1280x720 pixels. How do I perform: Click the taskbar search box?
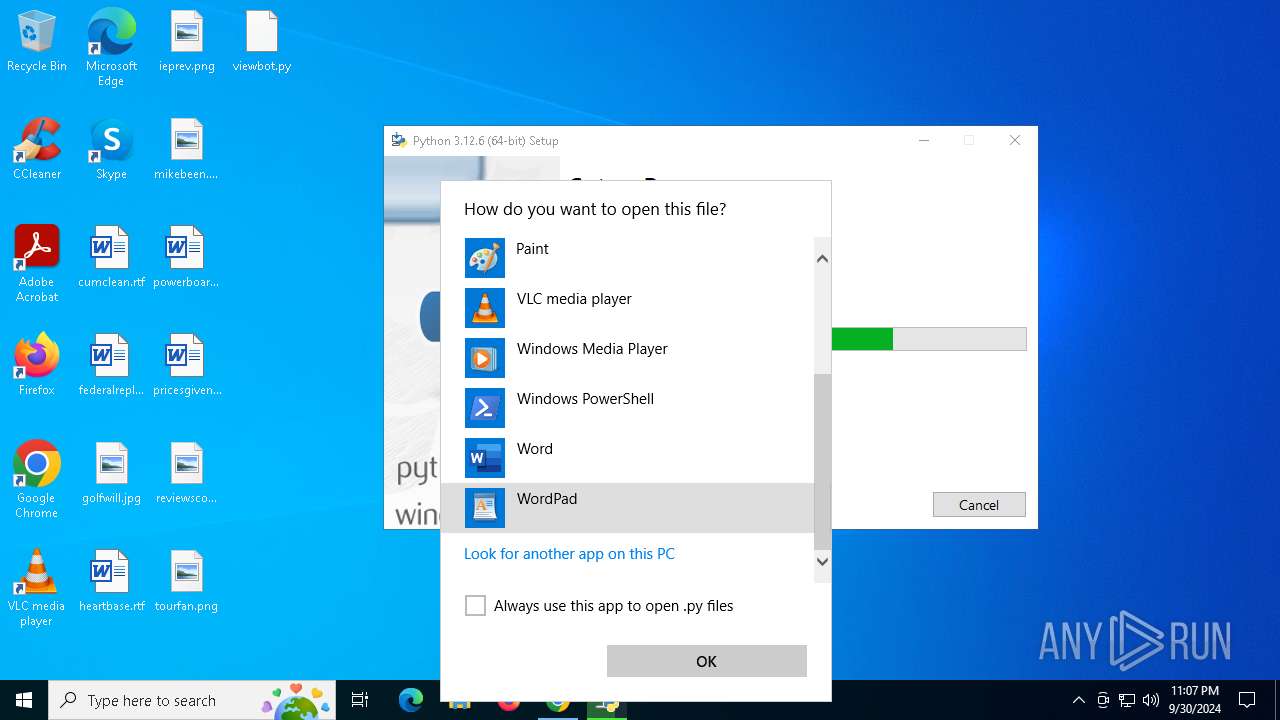pyautogui.click(x=192, y=700)
